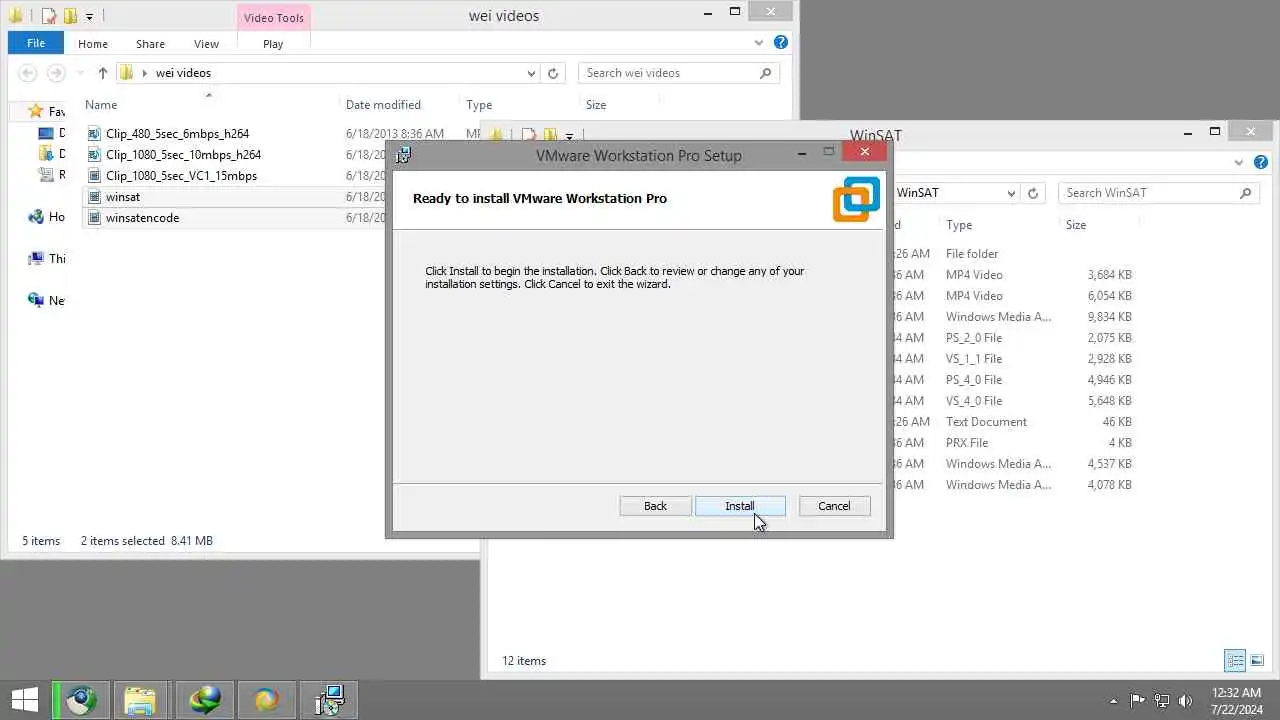1280x720 pixels.
Task: Sort by Size column in wei videos
Action: (596, 104)
